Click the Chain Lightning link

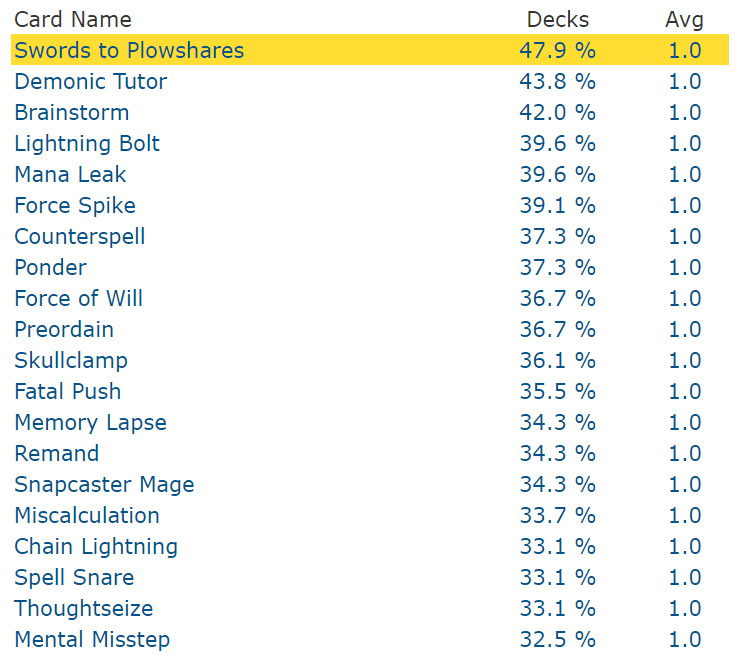[x=96, y=546]
